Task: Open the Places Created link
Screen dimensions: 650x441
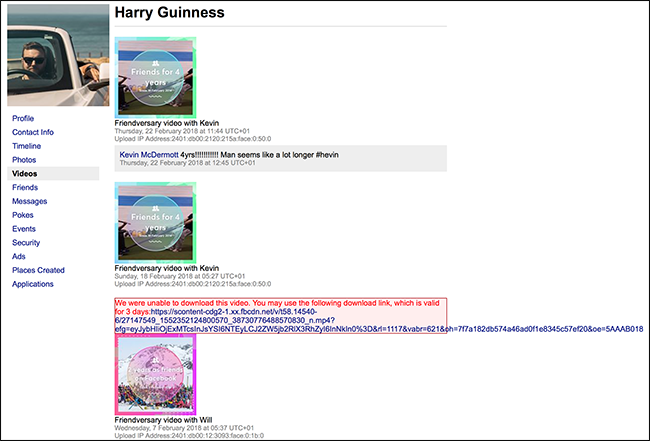Action: pyautogui.click(x=38, y=270)
